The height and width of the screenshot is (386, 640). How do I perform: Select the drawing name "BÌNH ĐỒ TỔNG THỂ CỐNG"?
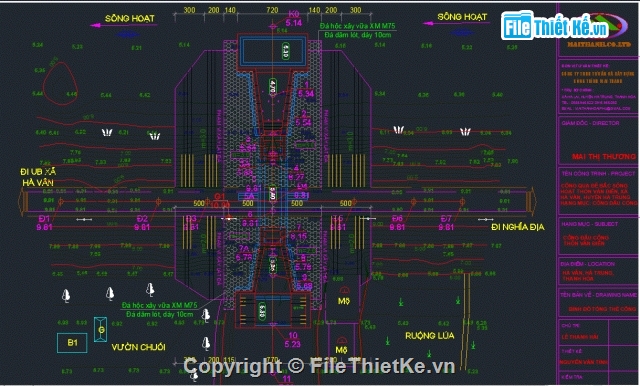(x=602, y=309)
